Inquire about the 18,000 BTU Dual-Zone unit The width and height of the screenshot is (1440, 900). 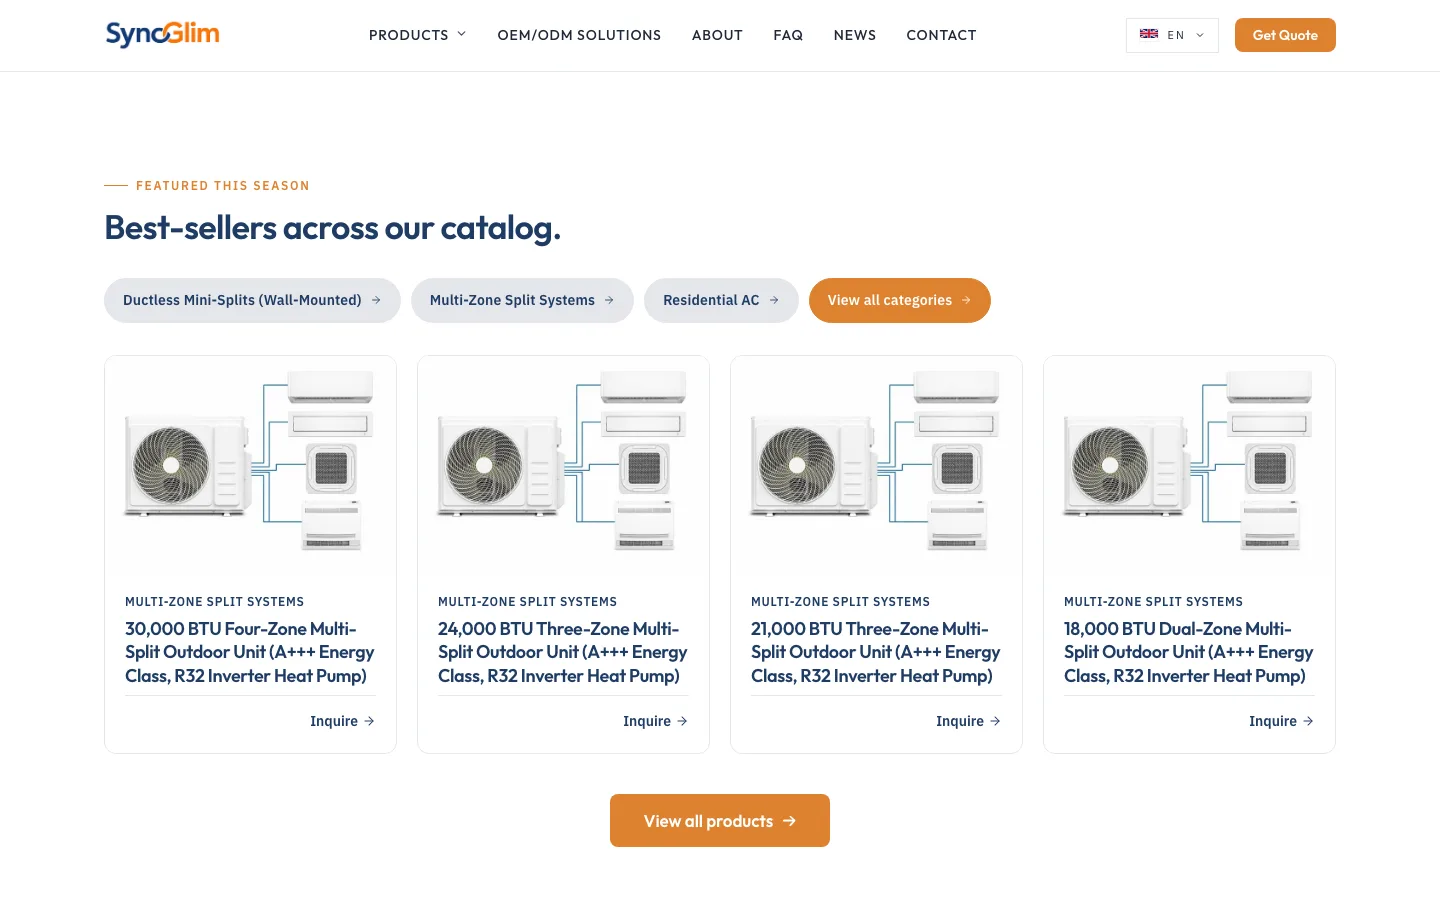1281,721
